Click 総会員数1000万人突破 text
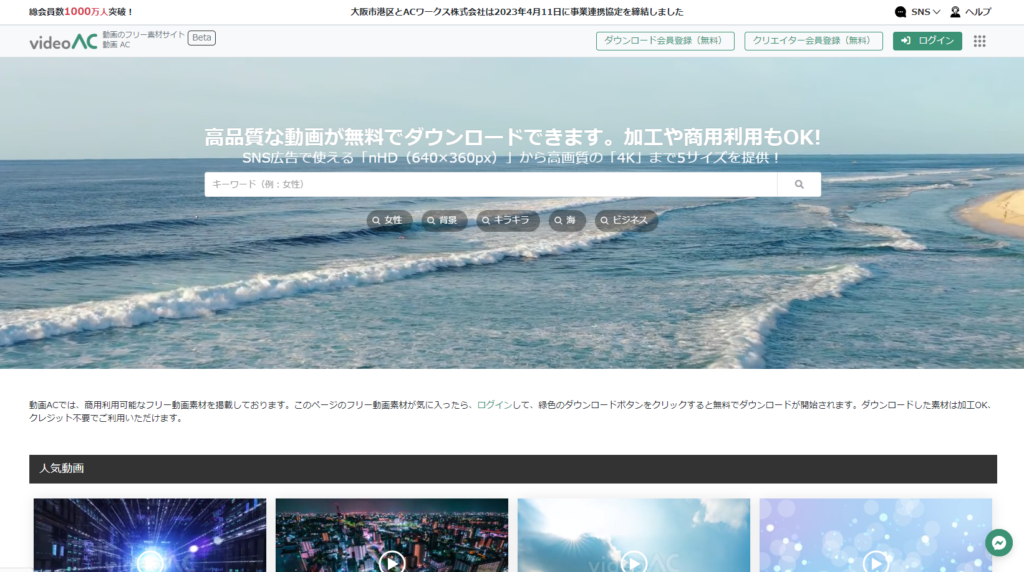 (x=81, y=12)
